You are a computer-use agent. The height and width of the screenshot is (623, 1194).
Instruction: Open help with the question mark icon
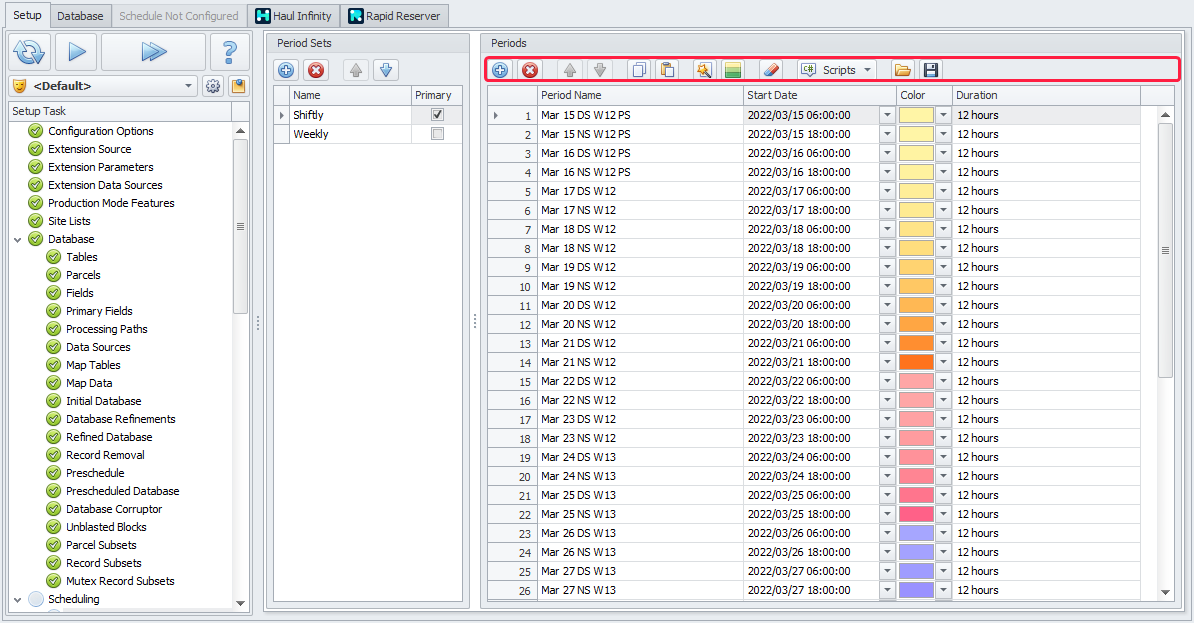(x=229, y=52)
